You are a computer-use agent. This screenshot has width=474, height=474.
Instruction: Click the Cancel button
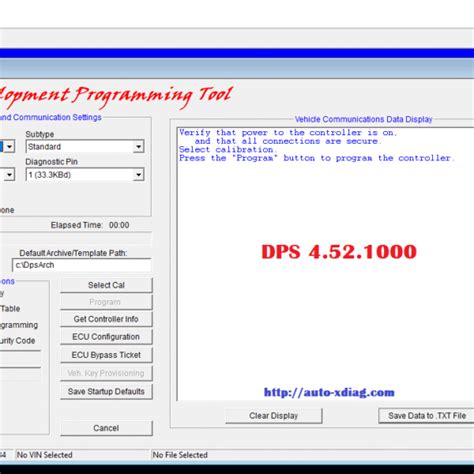point(106,428)
